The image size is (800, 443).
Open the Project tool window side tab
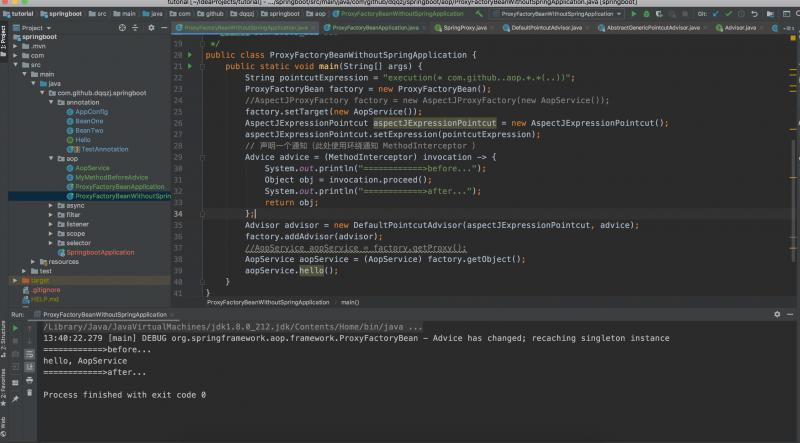tap(4, 40)
